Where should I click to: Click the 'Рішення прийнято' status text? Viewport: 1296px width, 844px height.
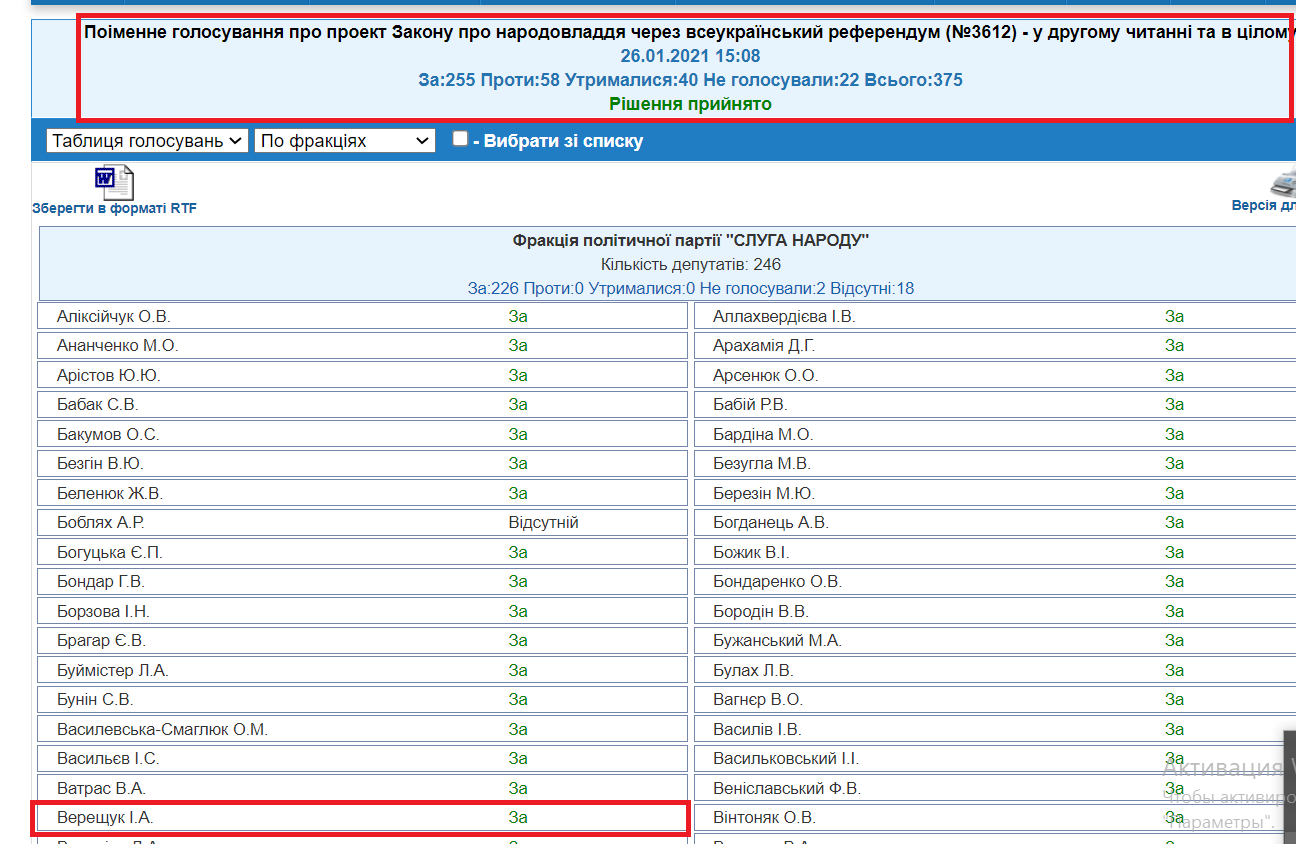tap(690, 104)
